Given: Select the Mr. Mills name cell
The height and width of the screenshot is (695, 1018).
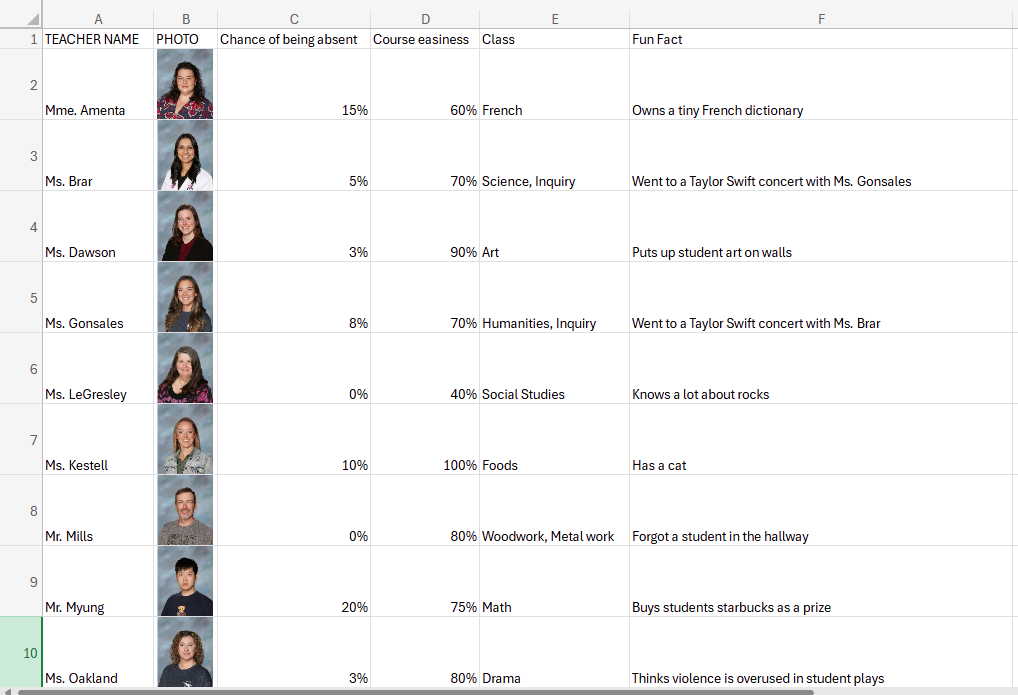Looking at the screenshot, I should (98, 510).
